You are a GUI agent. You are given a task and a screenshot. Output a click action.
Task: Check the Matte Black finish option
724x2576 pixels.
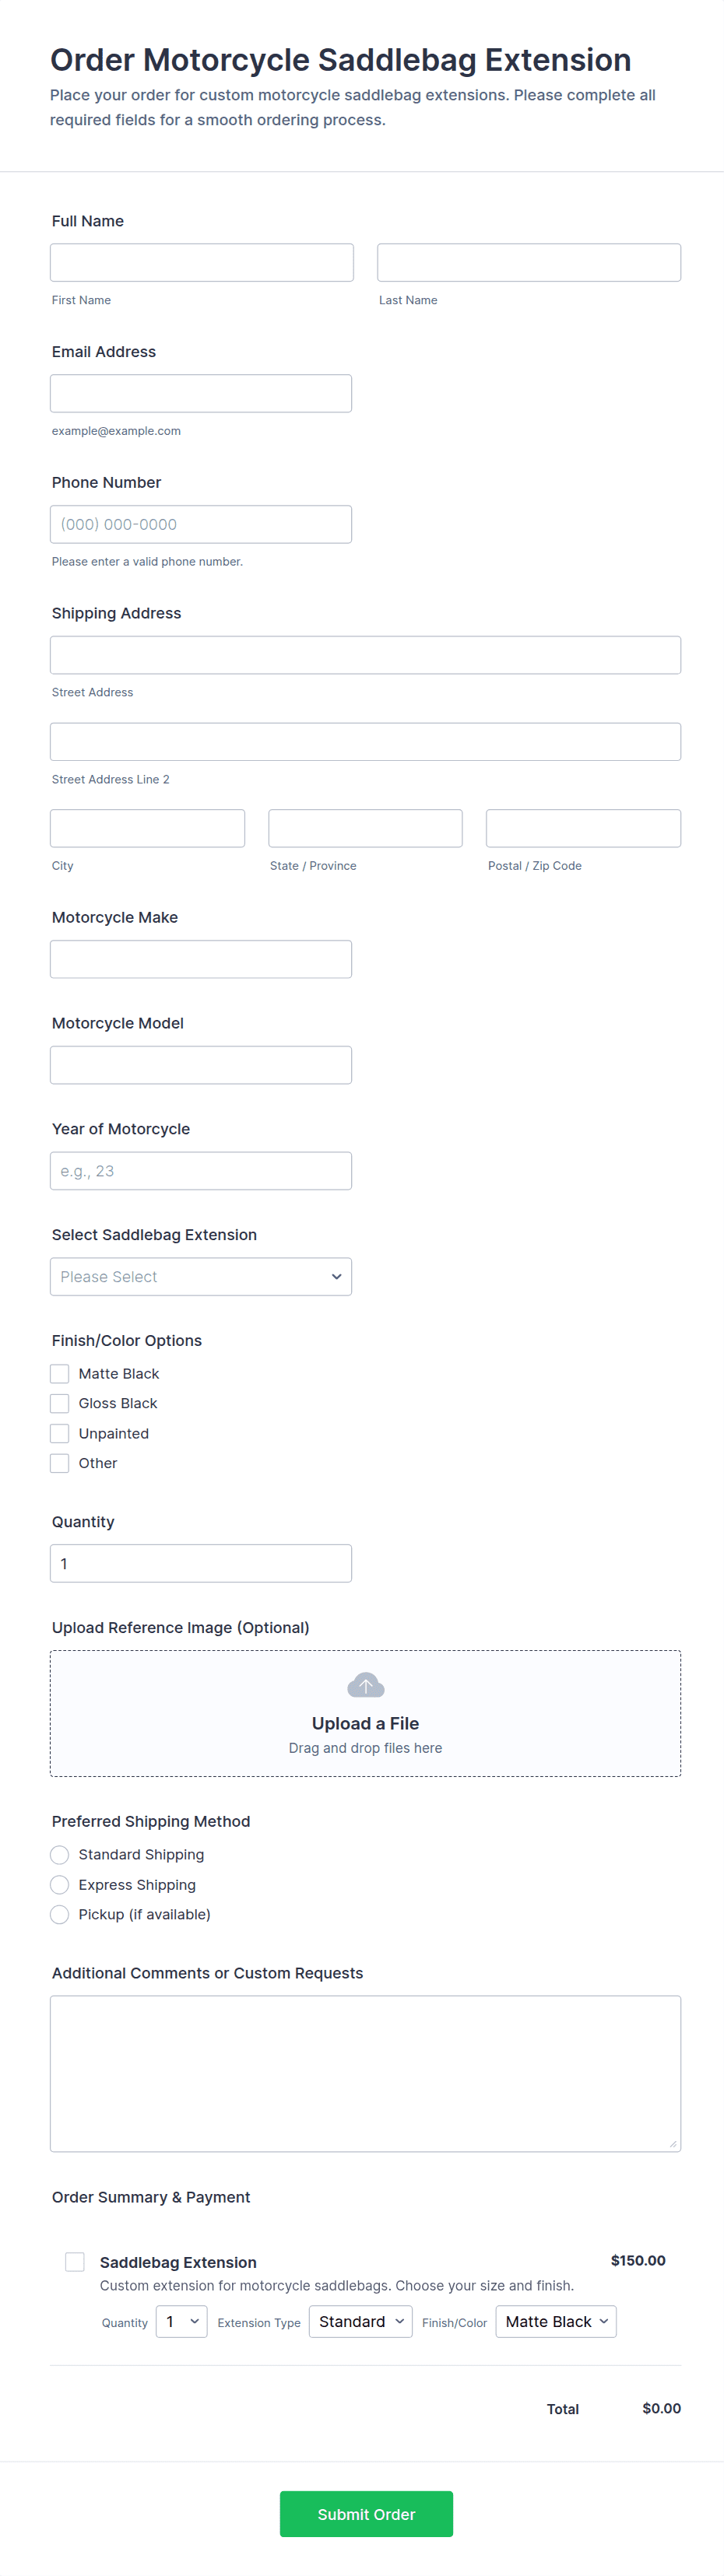(x=60, y=1374)
